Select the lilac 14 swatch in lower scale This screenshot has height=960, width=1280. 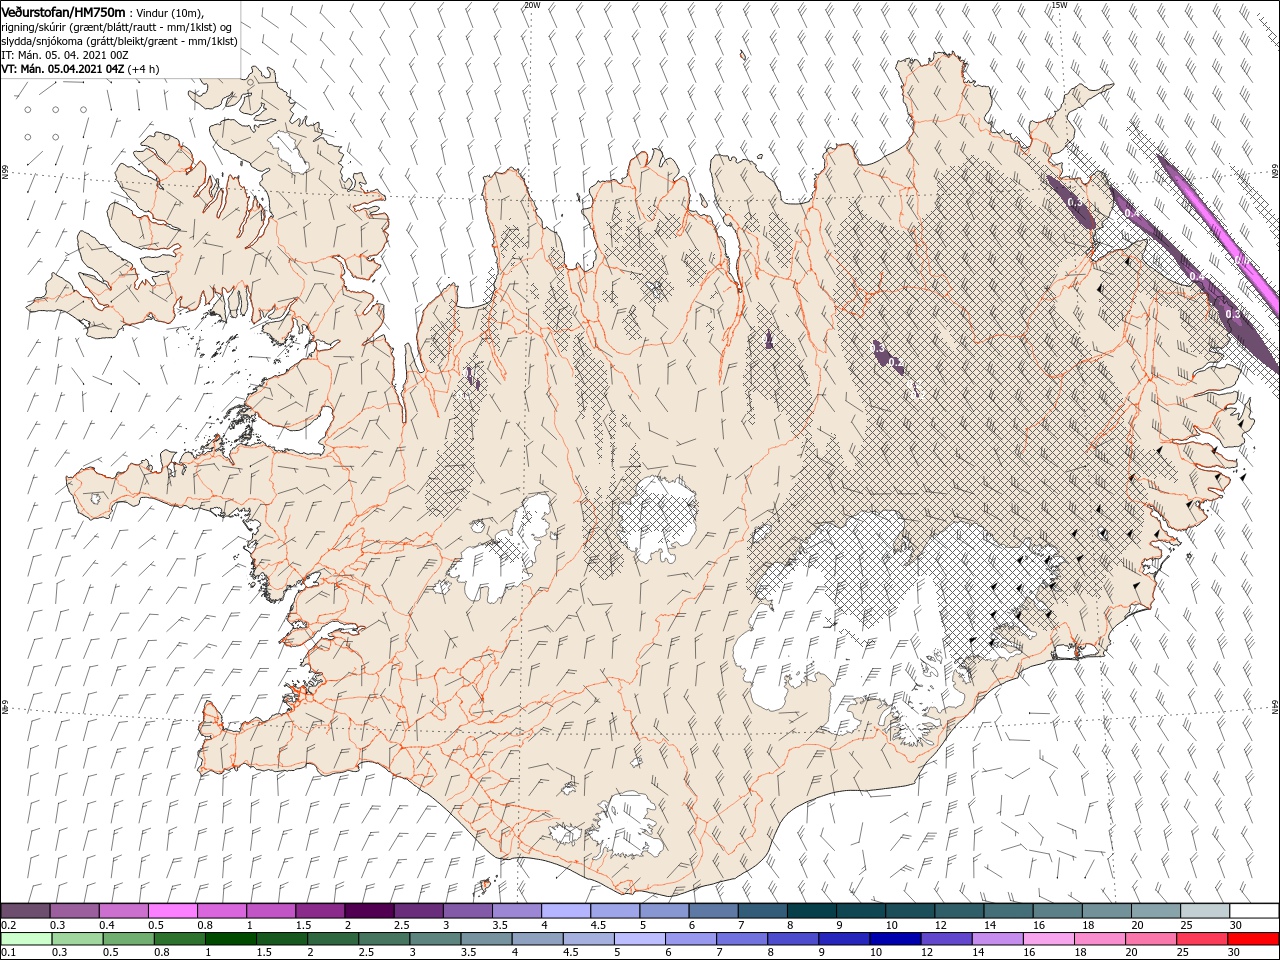click(x=997, y=939)
